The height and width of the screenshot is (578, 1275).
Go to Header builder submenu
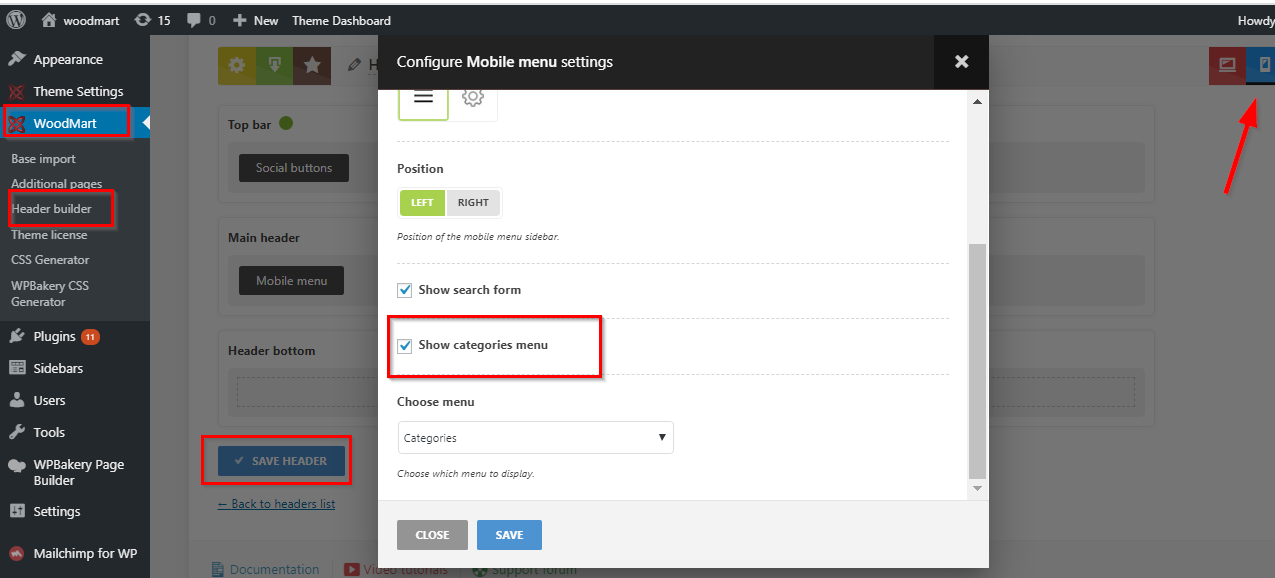[52, 209]
